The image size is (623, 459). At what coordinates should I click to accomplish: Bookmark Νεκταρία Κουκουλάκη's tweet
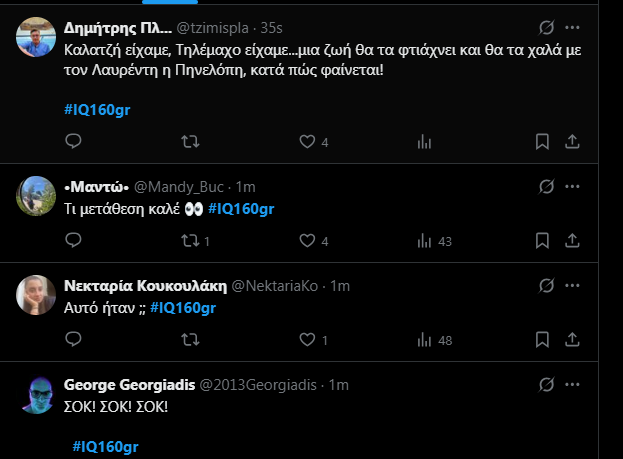[x=542, y=340]
